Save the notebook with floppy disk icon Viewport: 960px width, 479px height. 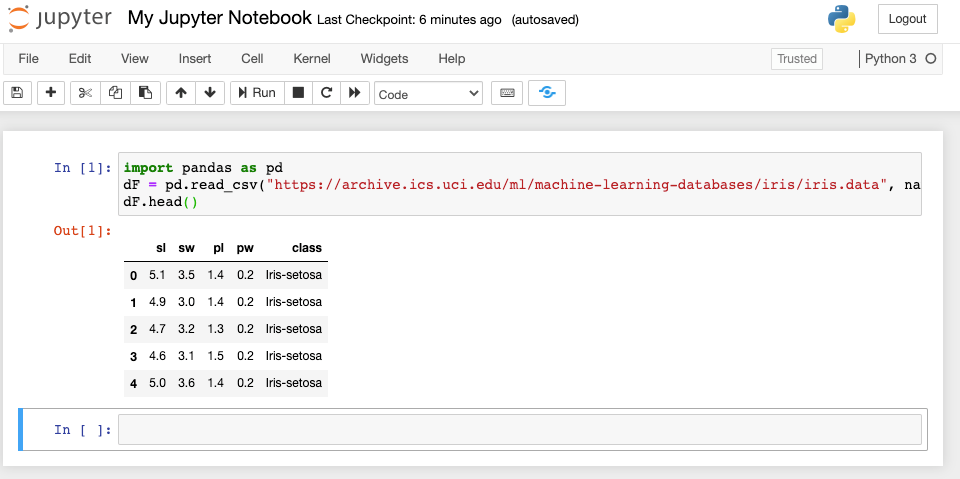pyautogui.click(x=17, y=93)
